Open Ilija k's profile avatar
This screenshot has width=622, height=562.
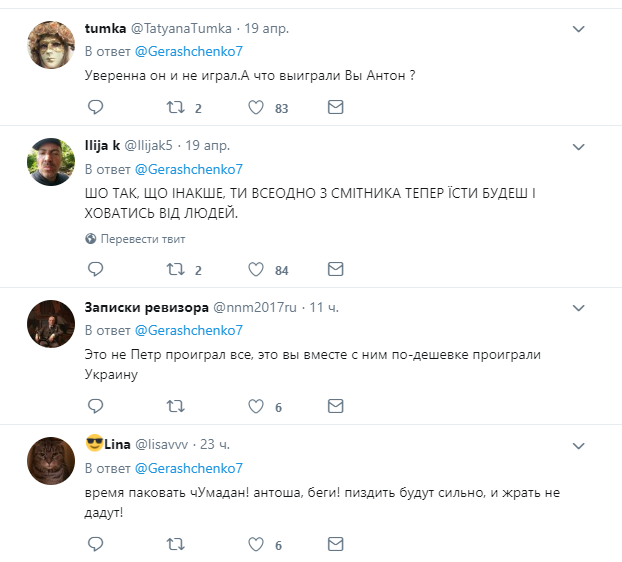coord(45,162)
